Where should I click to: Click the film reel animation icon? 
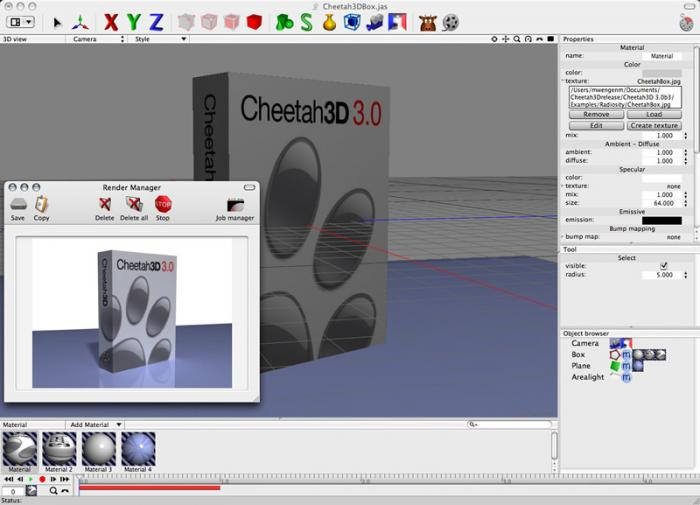point(450,22)
